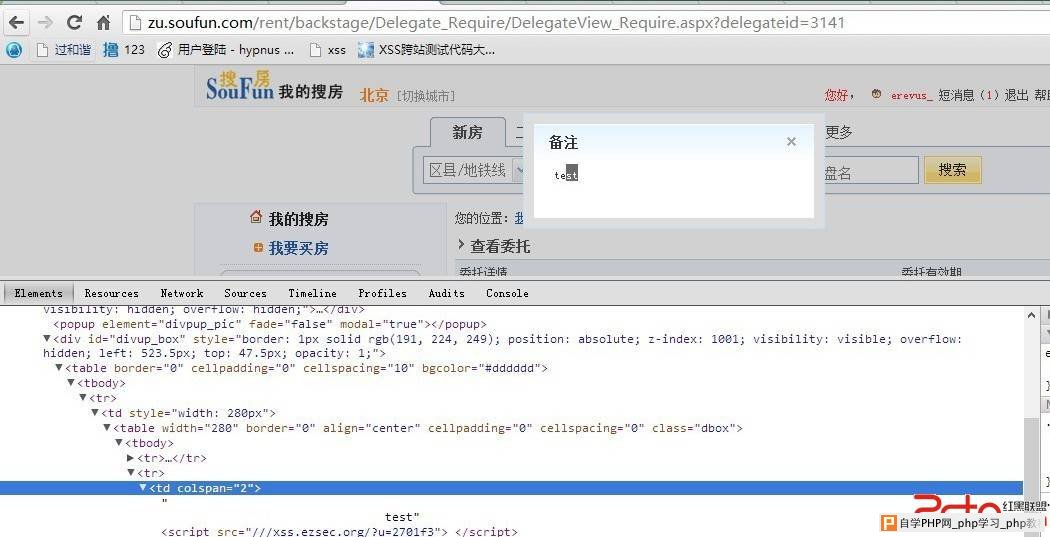Open the xss bookmark

328,50
